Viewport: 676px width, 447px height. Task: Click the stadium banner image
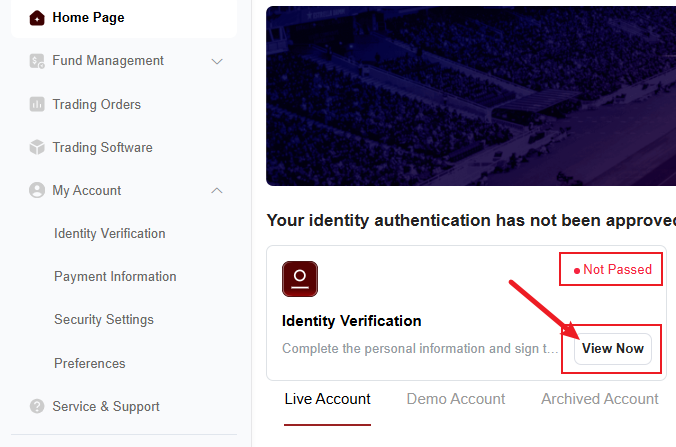point(471,96)
